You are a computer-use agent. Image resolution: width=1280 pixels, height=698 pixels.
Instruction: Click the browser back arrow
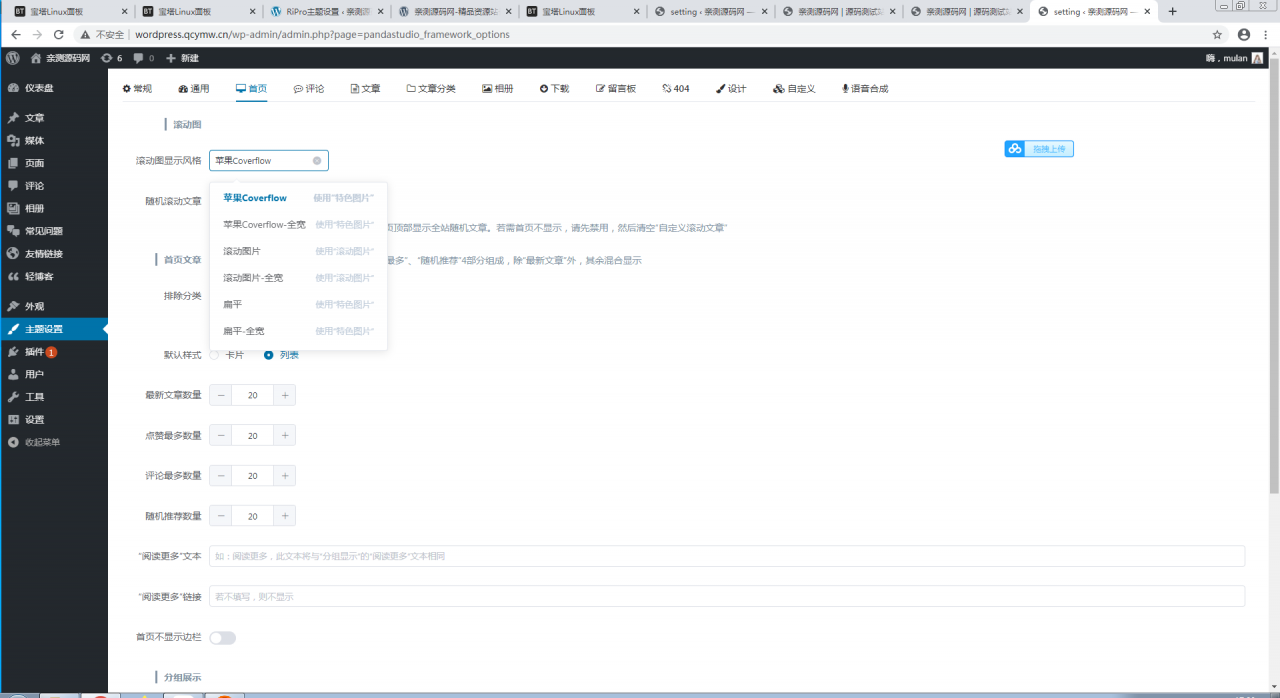pyautogui.click(x=15, y=34)
